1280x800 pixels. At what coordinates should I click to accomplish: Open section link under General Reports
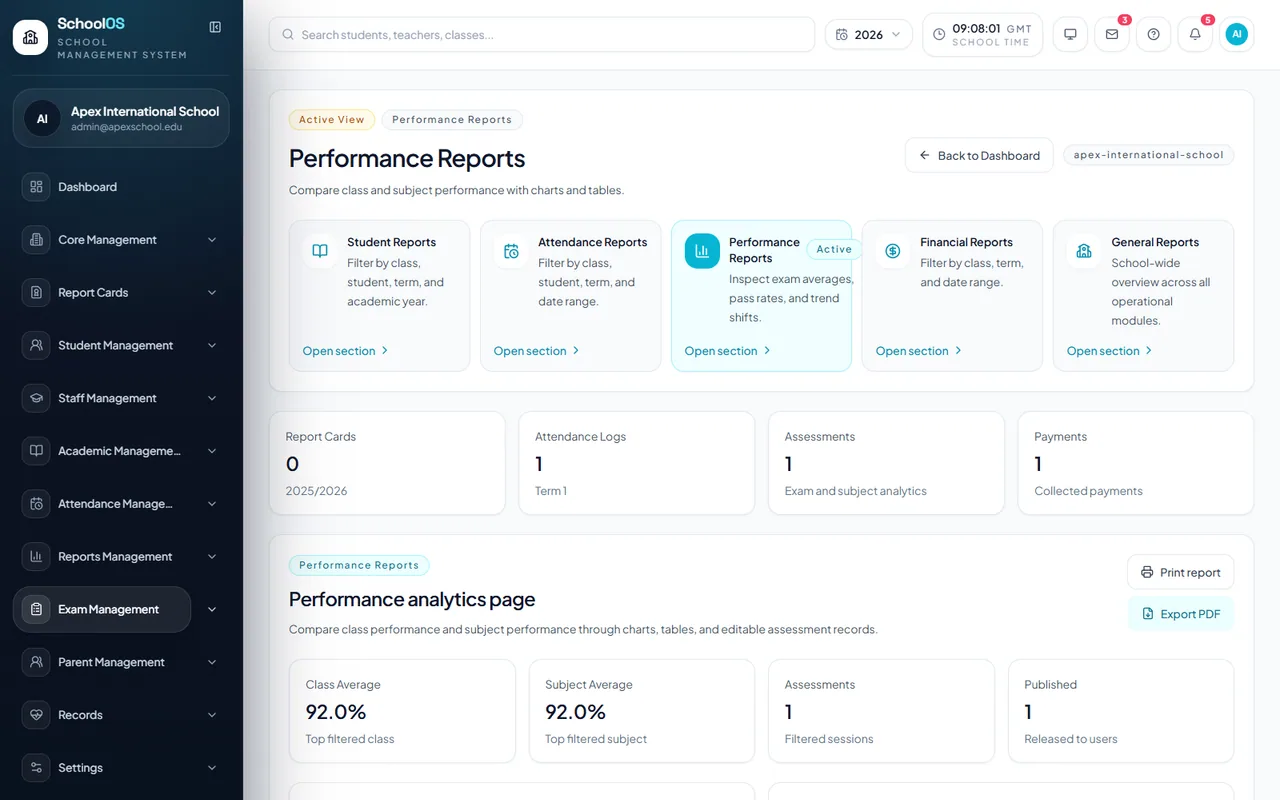1109,351
